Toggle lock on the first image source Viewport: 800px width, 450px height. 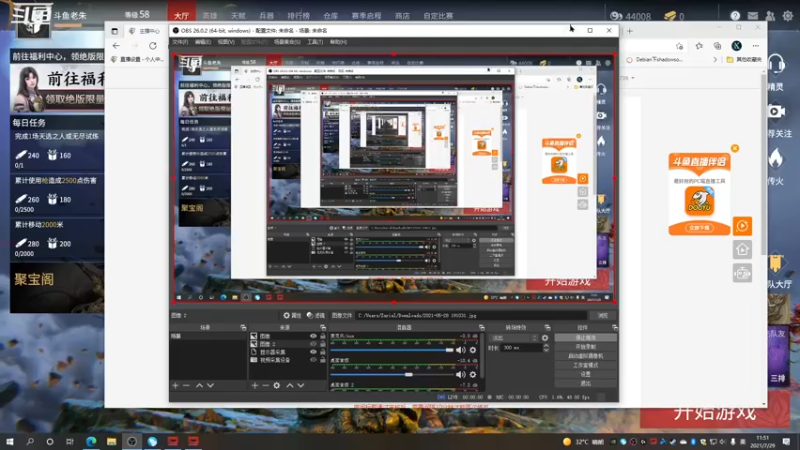point(322,336)
